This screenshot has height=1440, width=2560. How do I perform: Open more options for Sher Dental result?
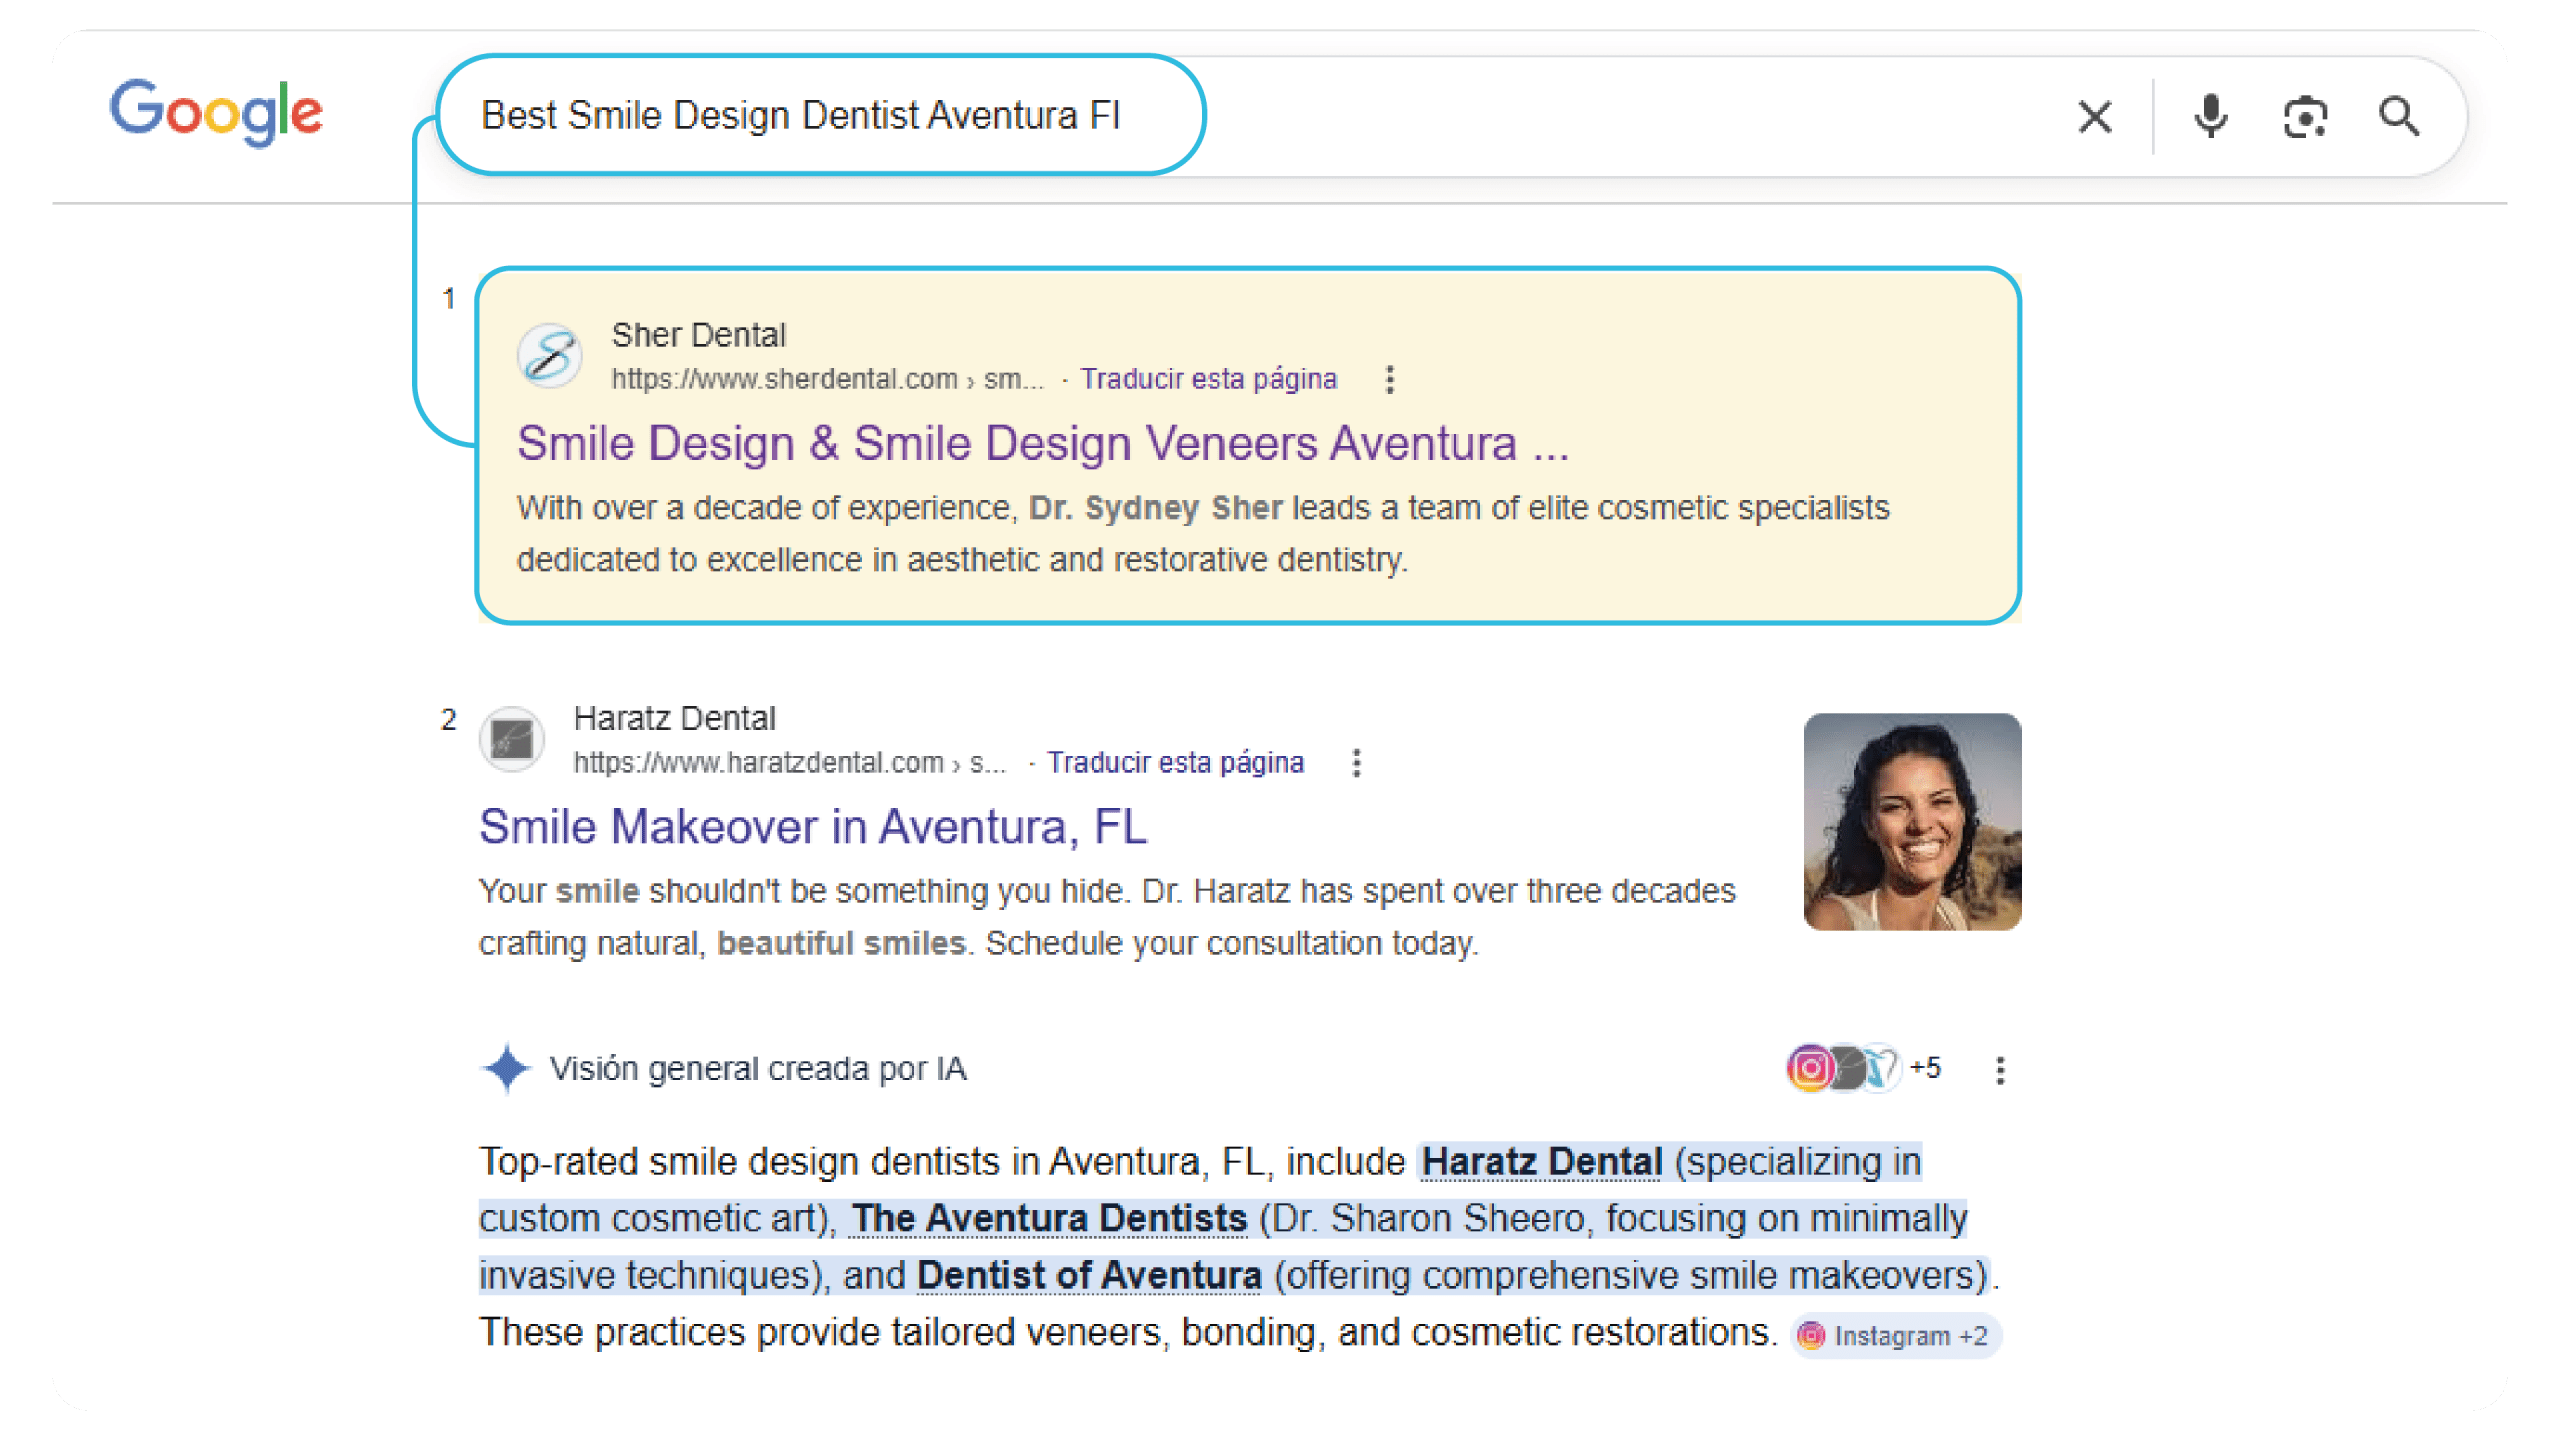[x=1389, y=379]
